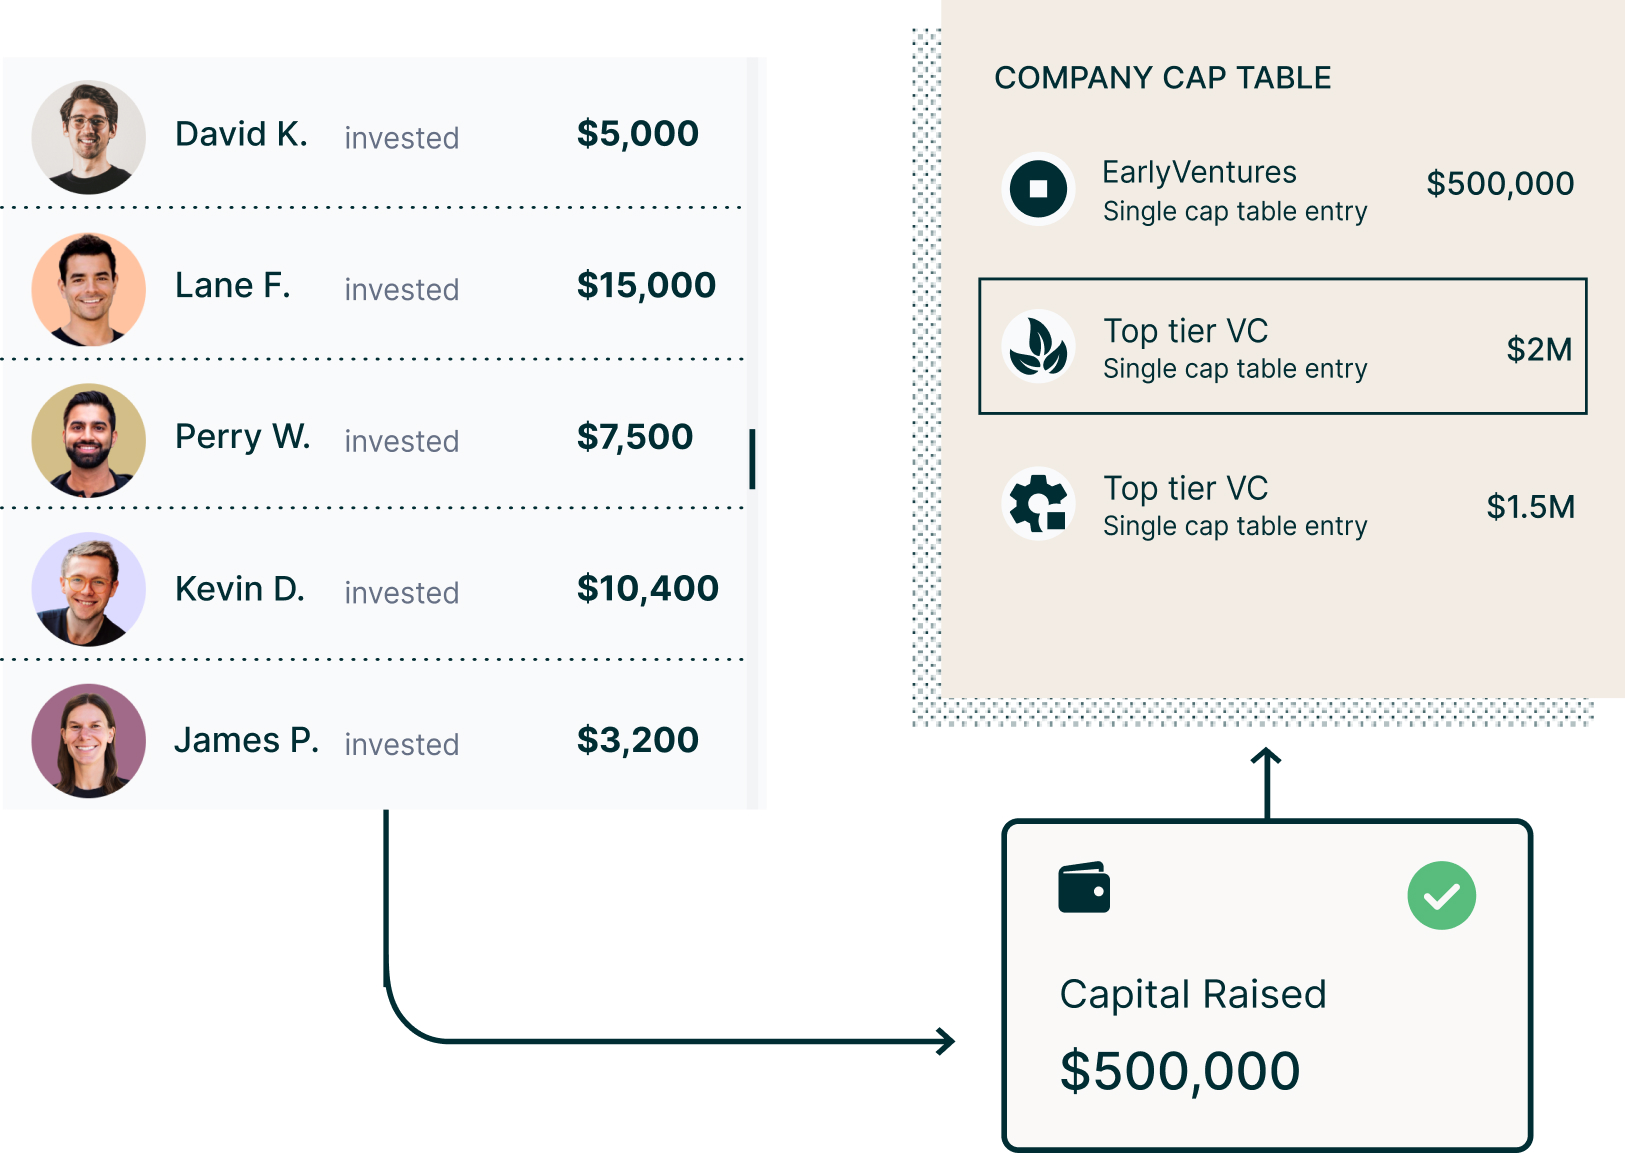Click the Capital Raised $500,000 total

tap(1180, 1071)
